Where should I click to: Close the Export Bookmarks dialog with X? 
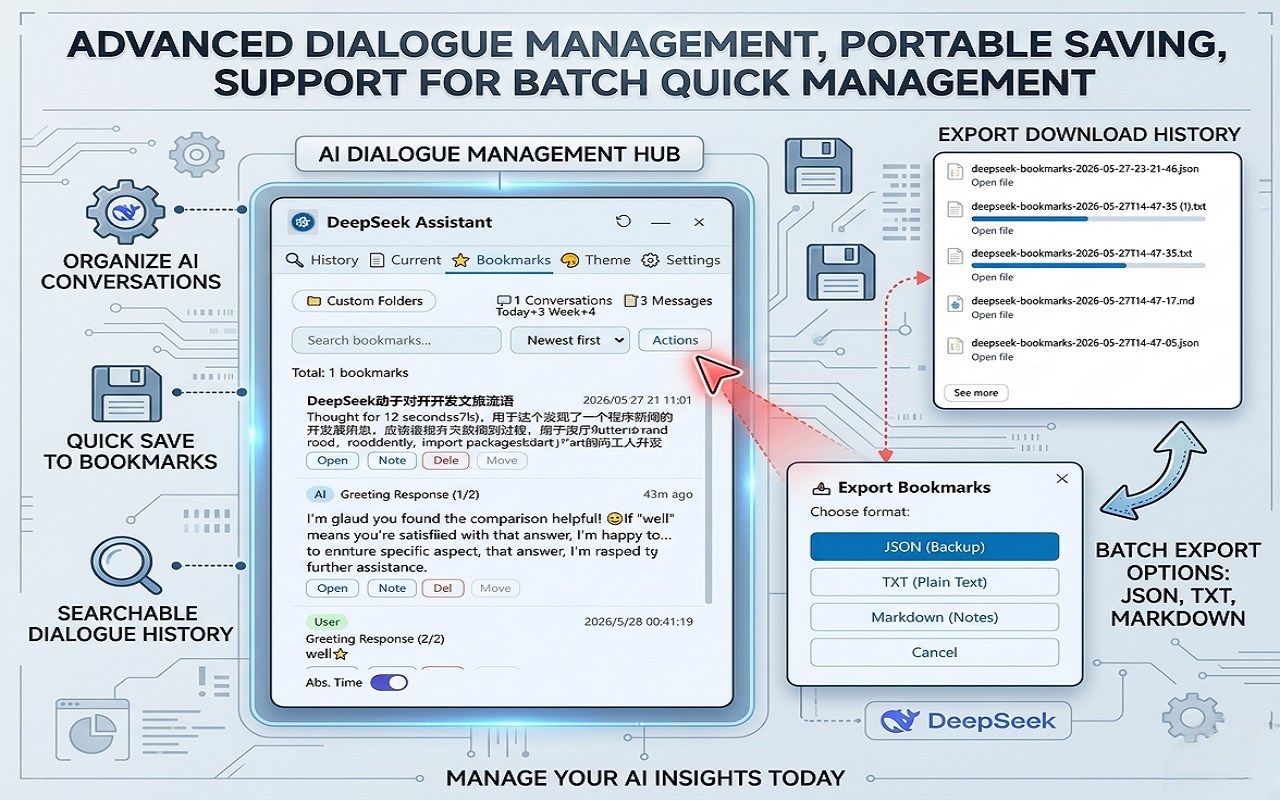coord(1062,479)
